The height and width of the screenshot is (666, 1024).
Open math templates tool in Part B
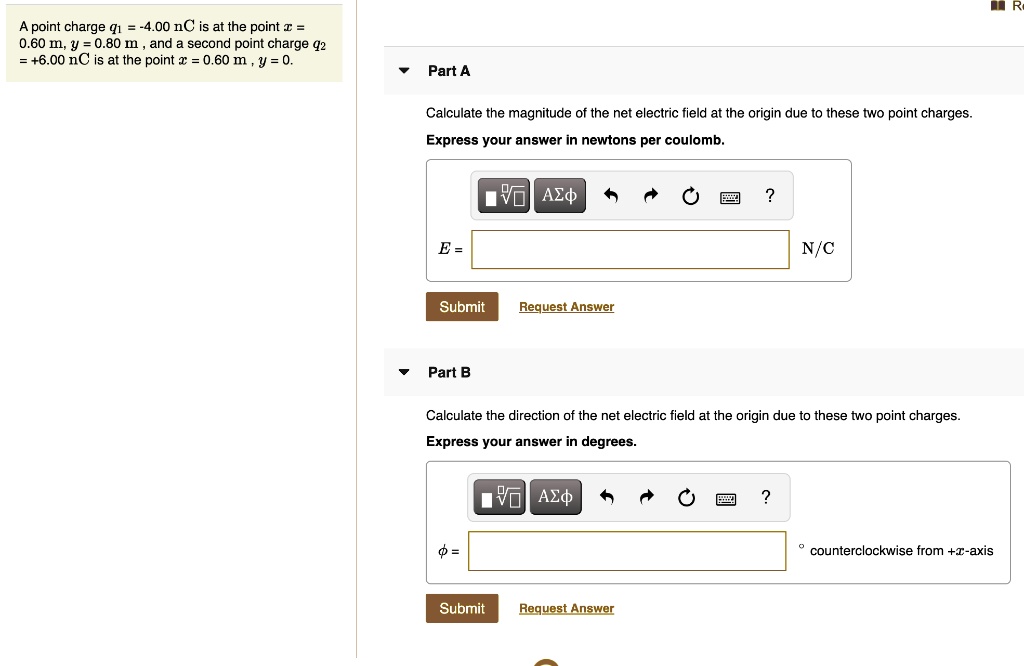500,497
